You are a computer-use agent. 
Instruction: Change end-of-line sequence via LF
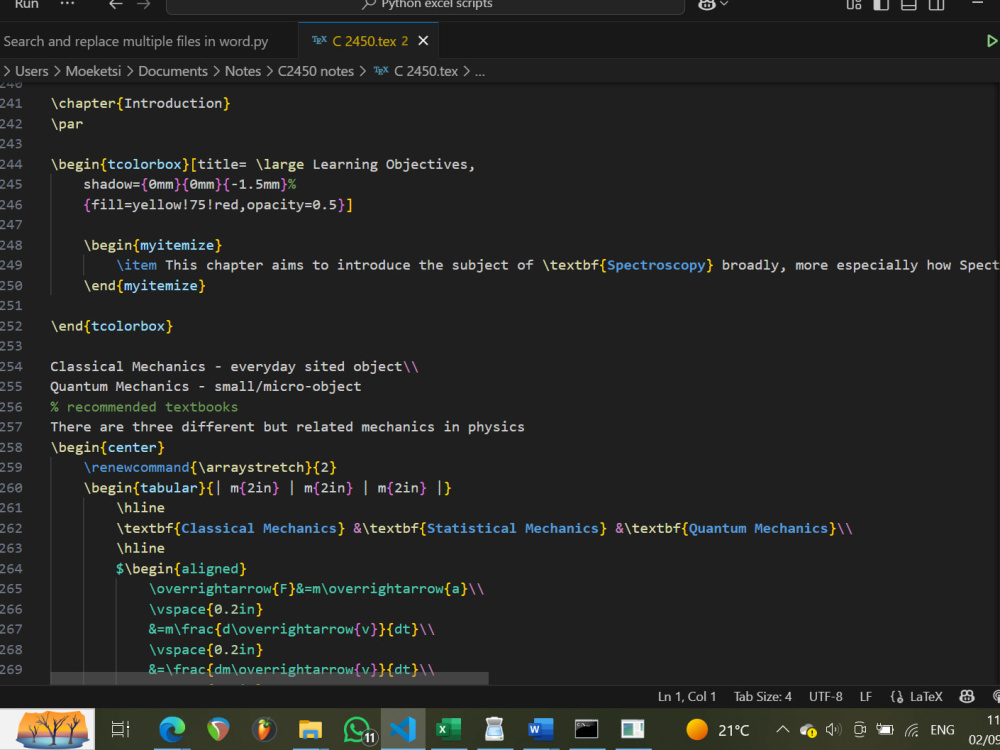point(865,697)
